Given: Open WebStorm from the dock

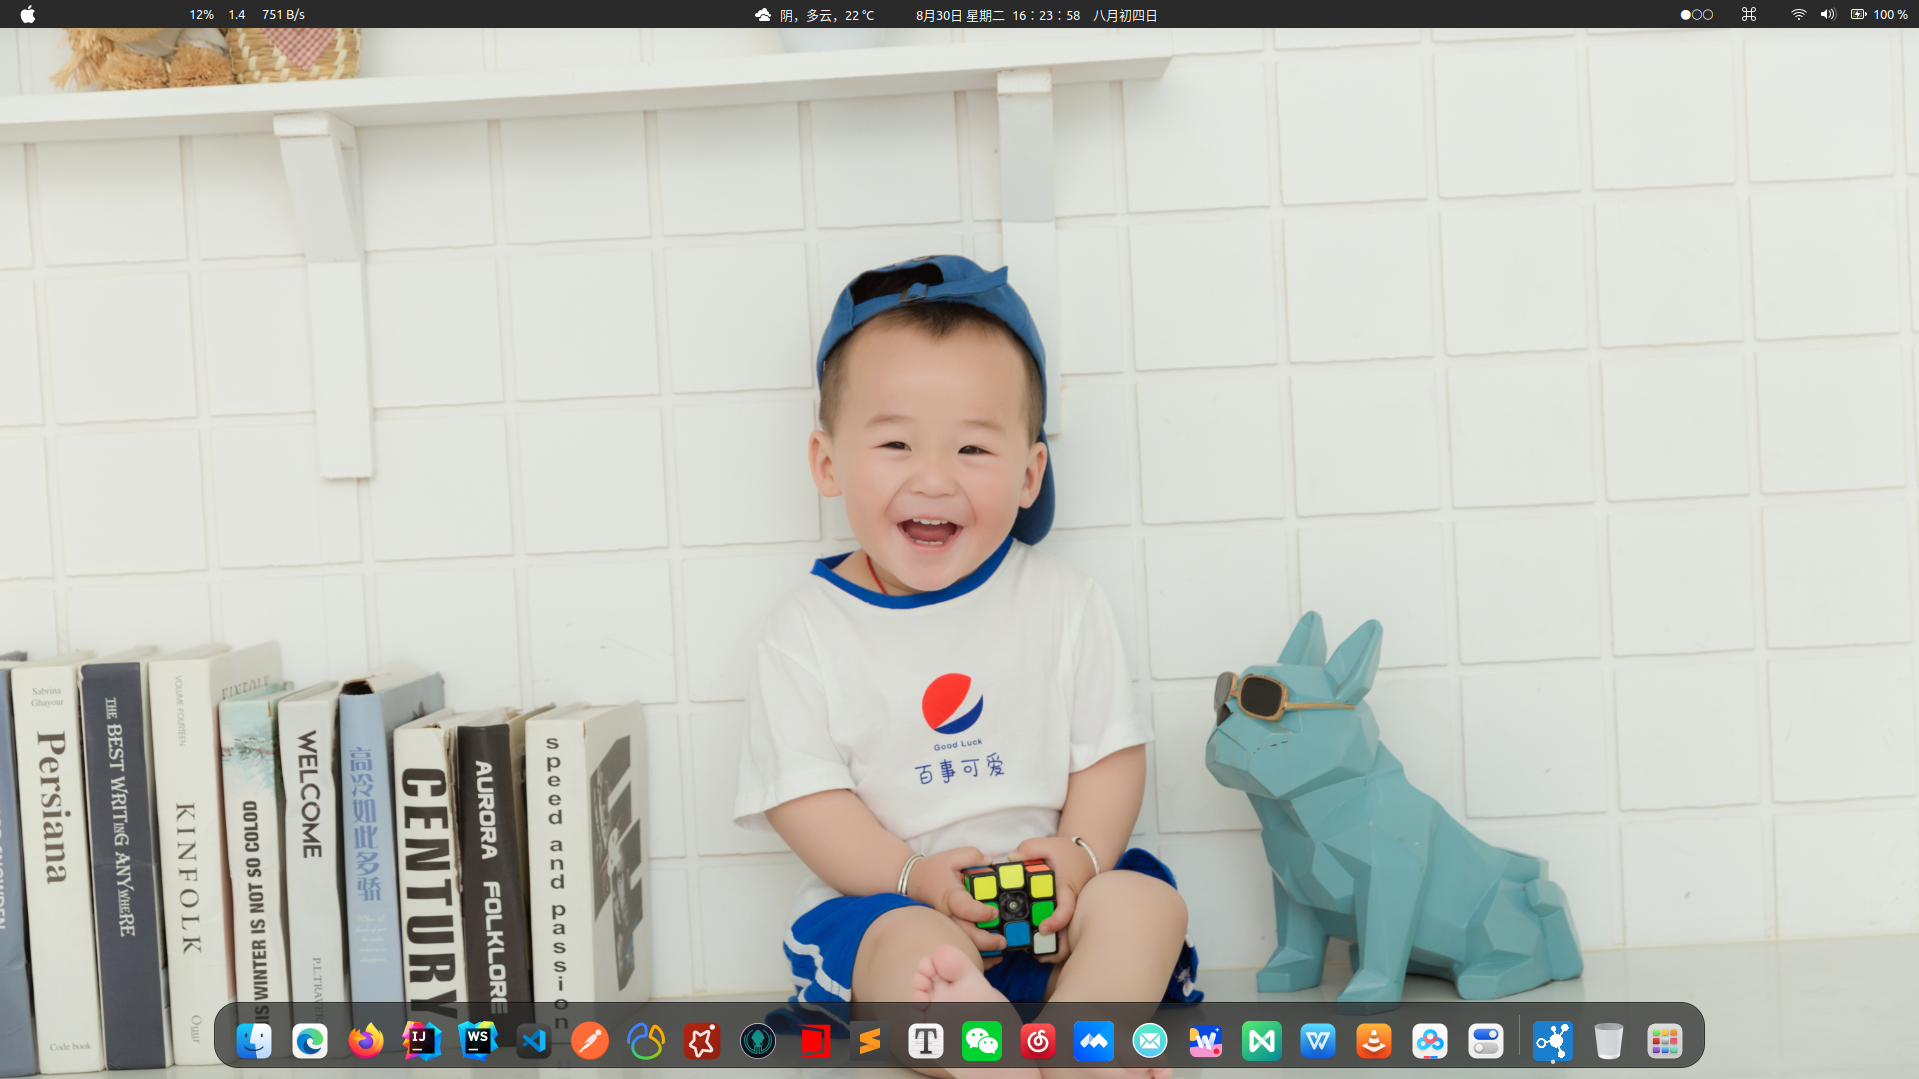Looking at the screenshot, I should [478, 1041].
